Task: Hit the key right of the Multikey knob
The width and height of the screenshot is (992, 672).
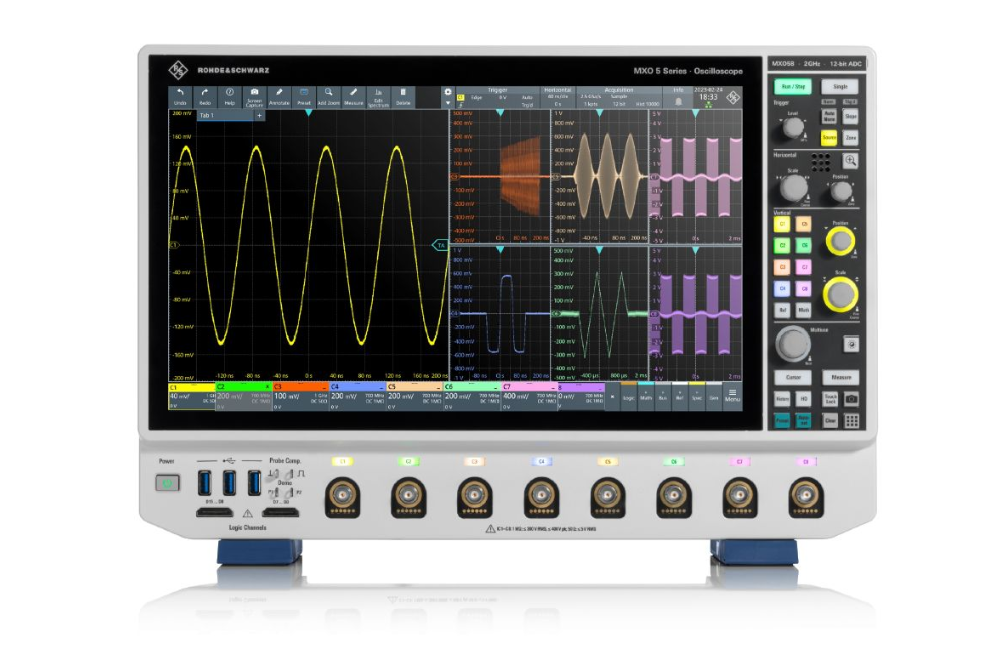Action: click(851, 344)
